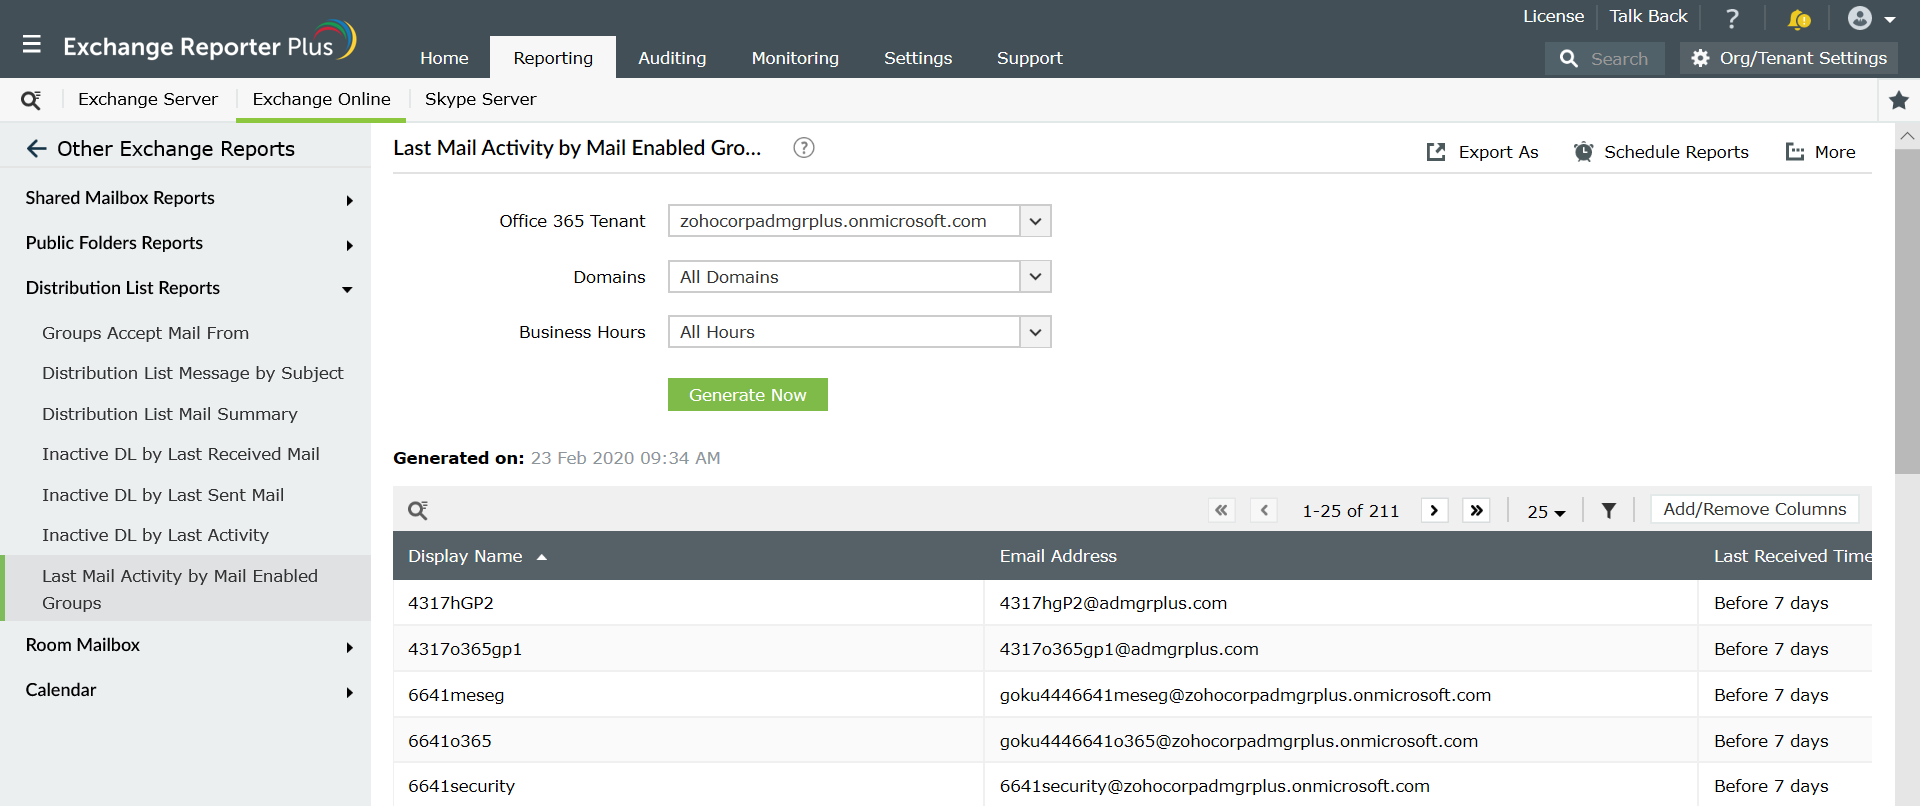The height and width of the screenshot is (806, 1920).
Task: Select the Exchange Online sub-tab
Action: pyautogui.click(x=321, y=99)
